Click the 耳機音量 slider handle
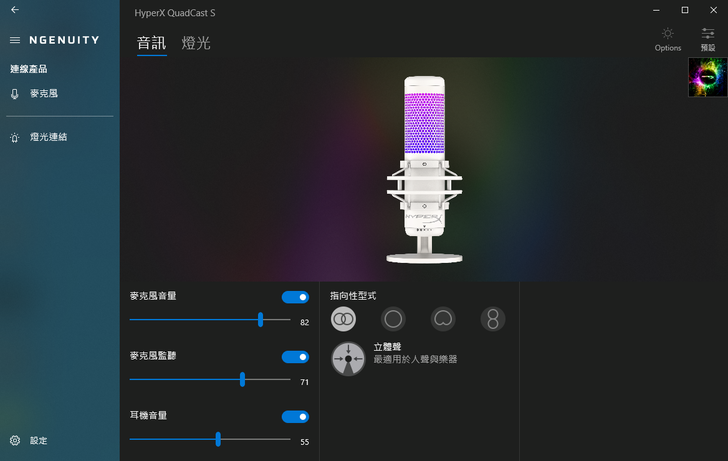 [x=218, y=439]
